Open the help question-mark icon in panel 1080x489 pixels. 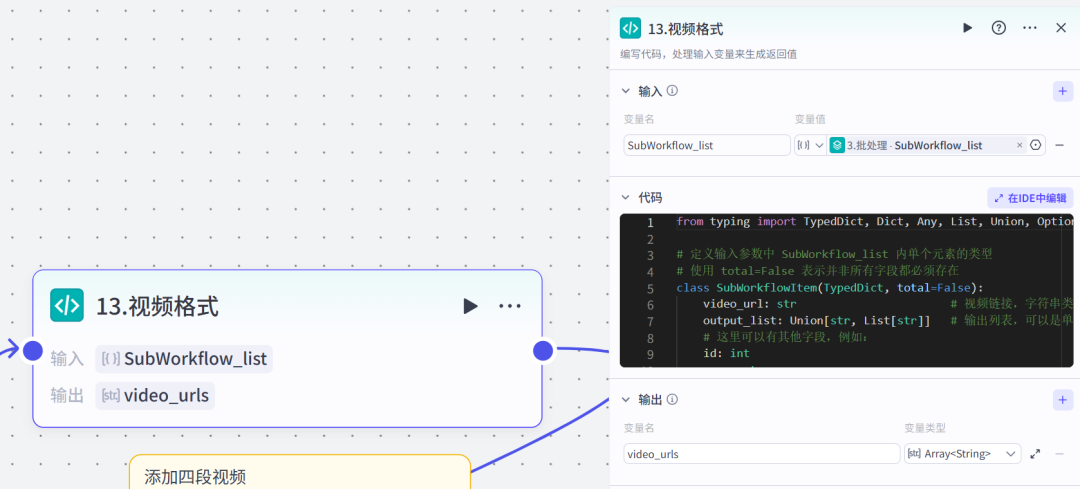coord(999,28)
